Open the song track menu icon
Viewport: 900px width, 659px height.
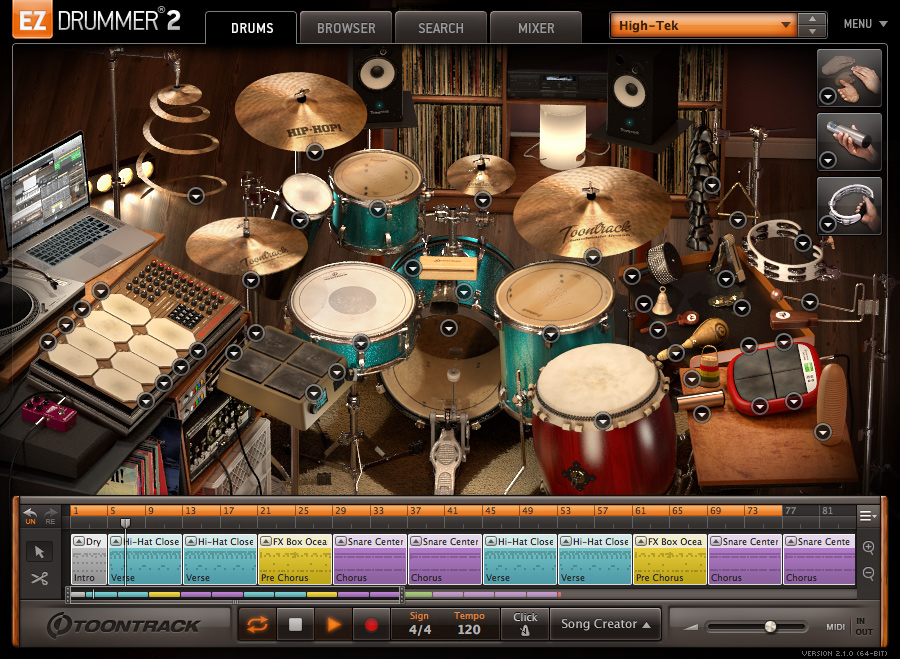867,515
